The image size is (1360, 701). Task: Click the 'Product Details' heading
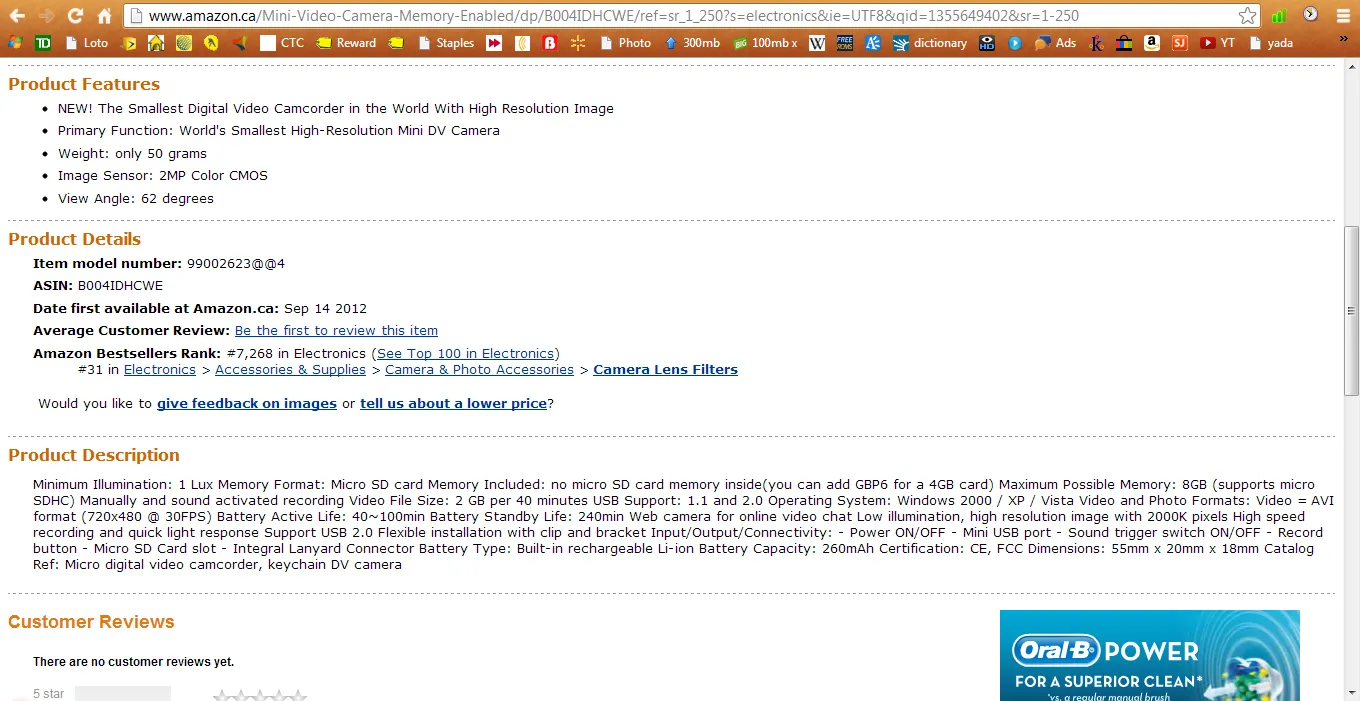75,239
